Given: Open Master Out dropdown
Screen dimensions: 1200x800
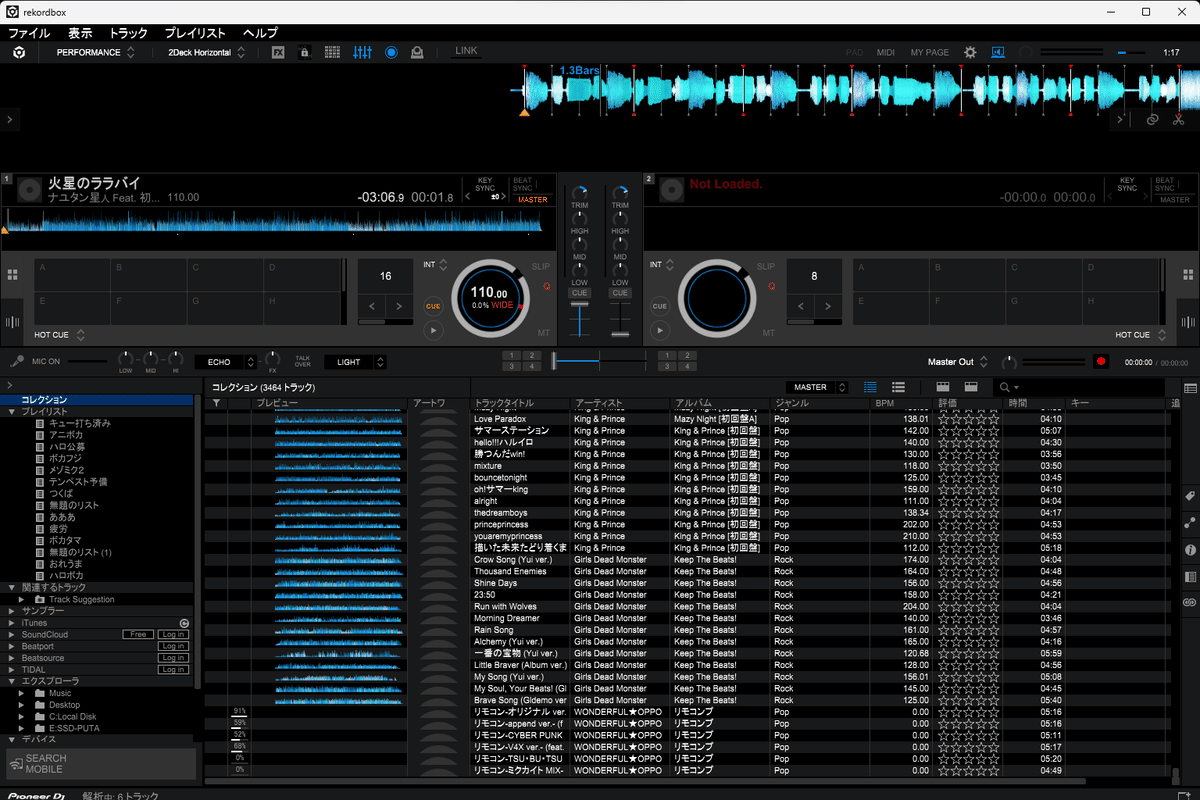Looking at the screenshot, I should tap(958, 362).
